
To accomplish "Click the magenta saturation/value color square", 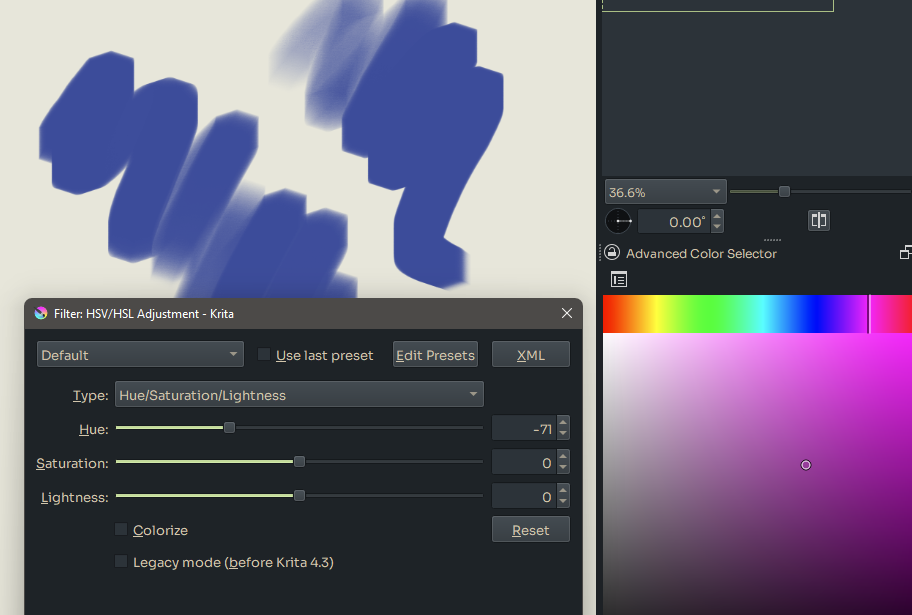I will 757,474.
